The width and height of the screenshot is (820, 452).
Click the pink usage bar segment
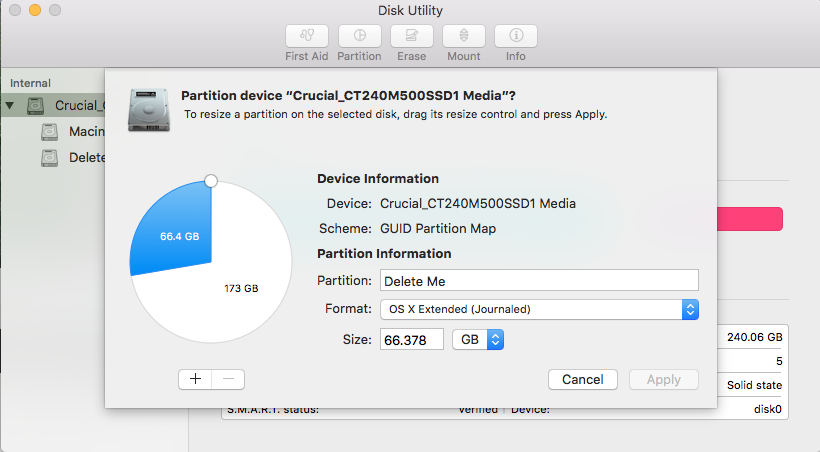tap(750, 219)
